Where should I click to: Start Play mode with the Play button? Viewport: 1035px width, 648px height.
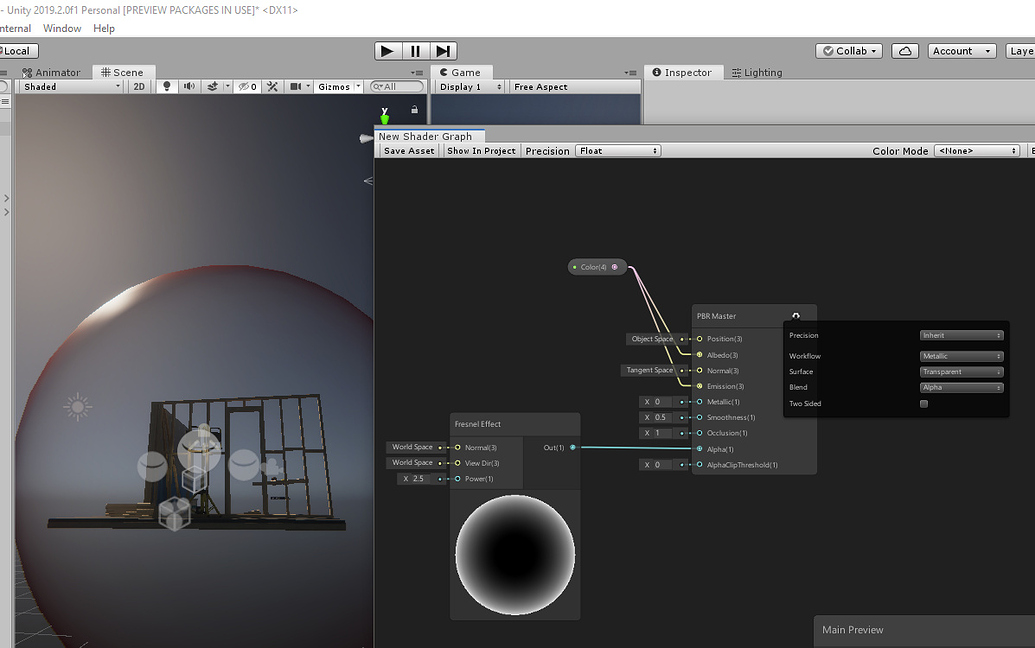tap(387, 51)
